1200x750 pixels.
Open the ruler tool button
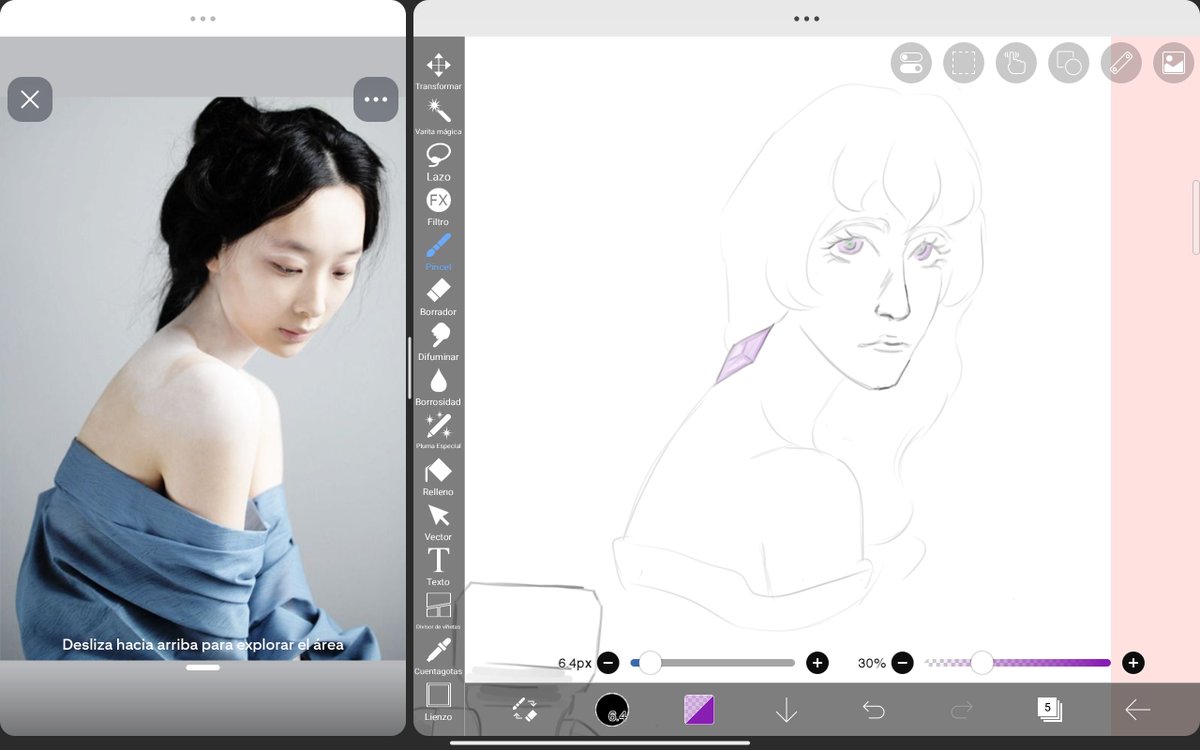(1121, 64)
